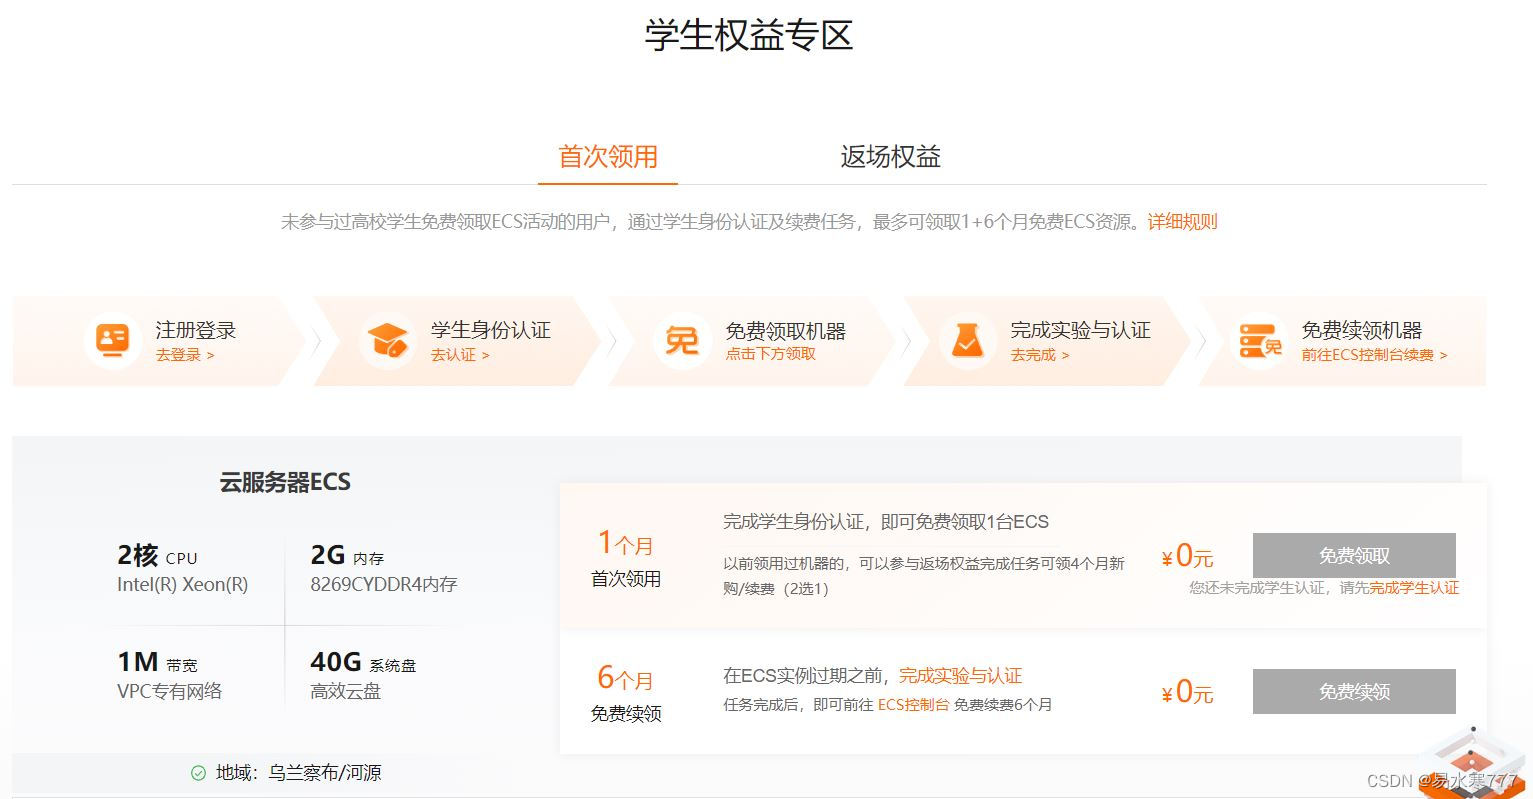Click the 40G 系统盘 spec text
Viewport: 1533px width, 799px height.
[363, 662]
